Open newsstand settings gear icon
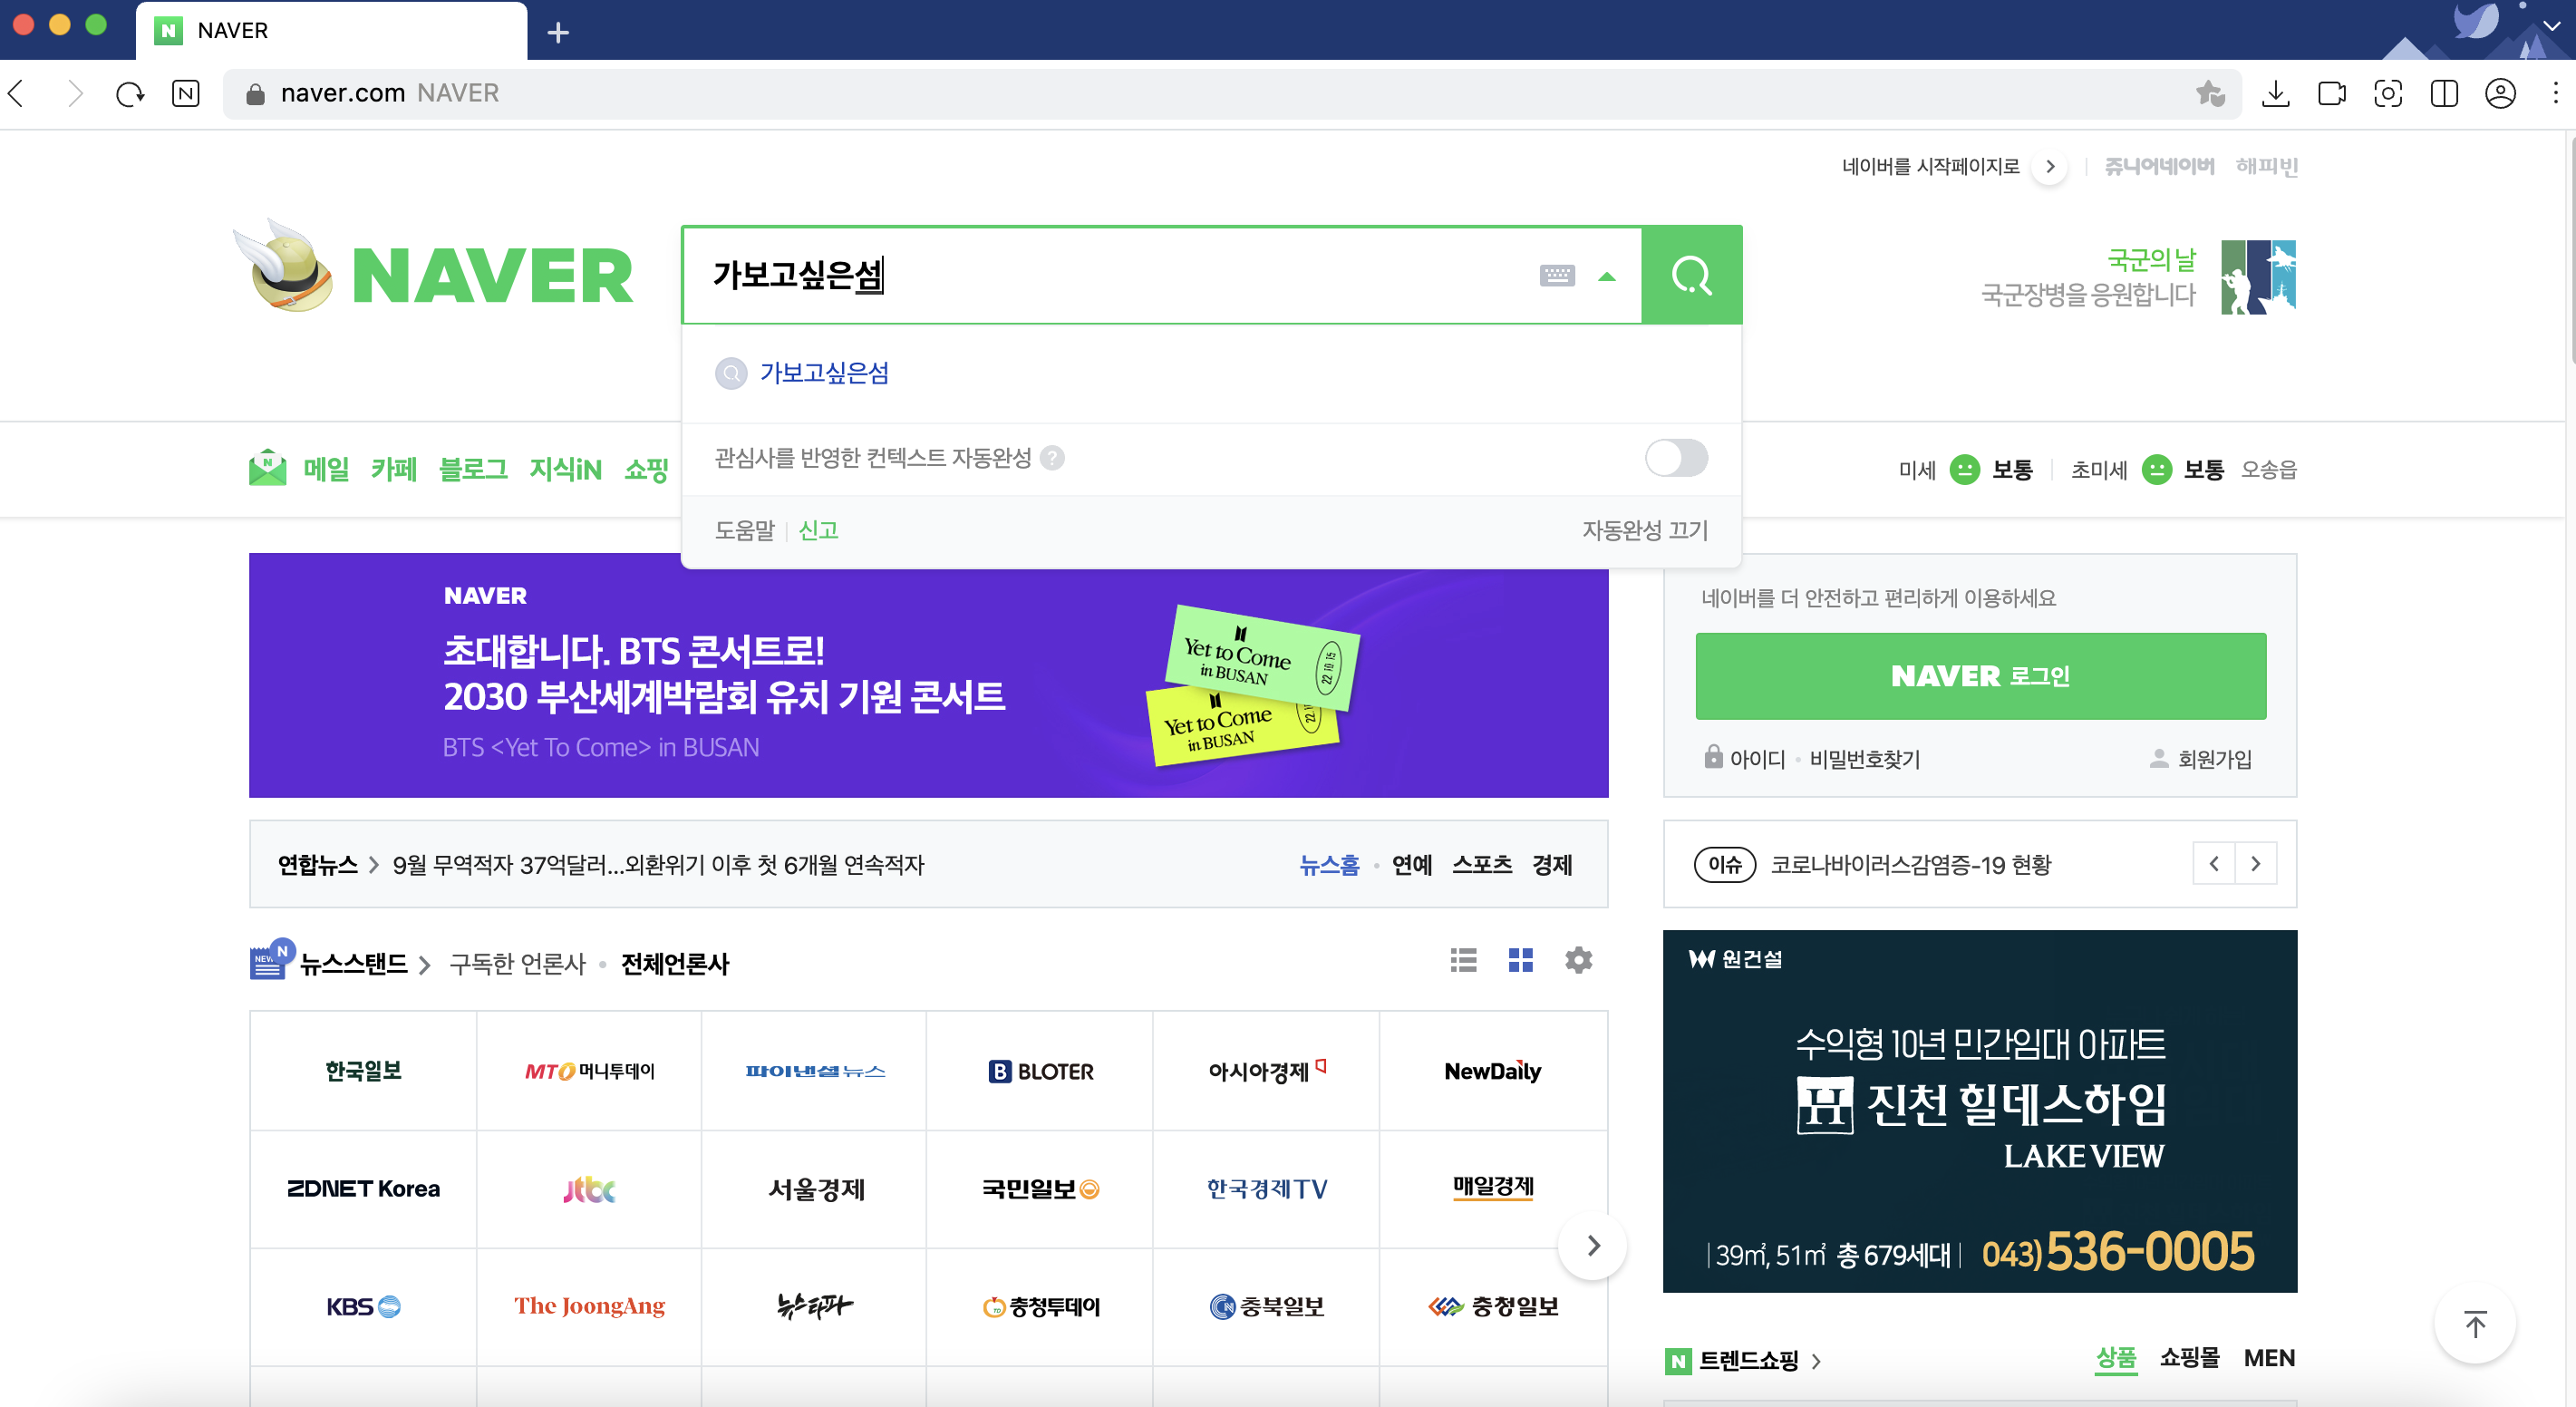The image size is (2576, 1407). [x=1578, y=961]
